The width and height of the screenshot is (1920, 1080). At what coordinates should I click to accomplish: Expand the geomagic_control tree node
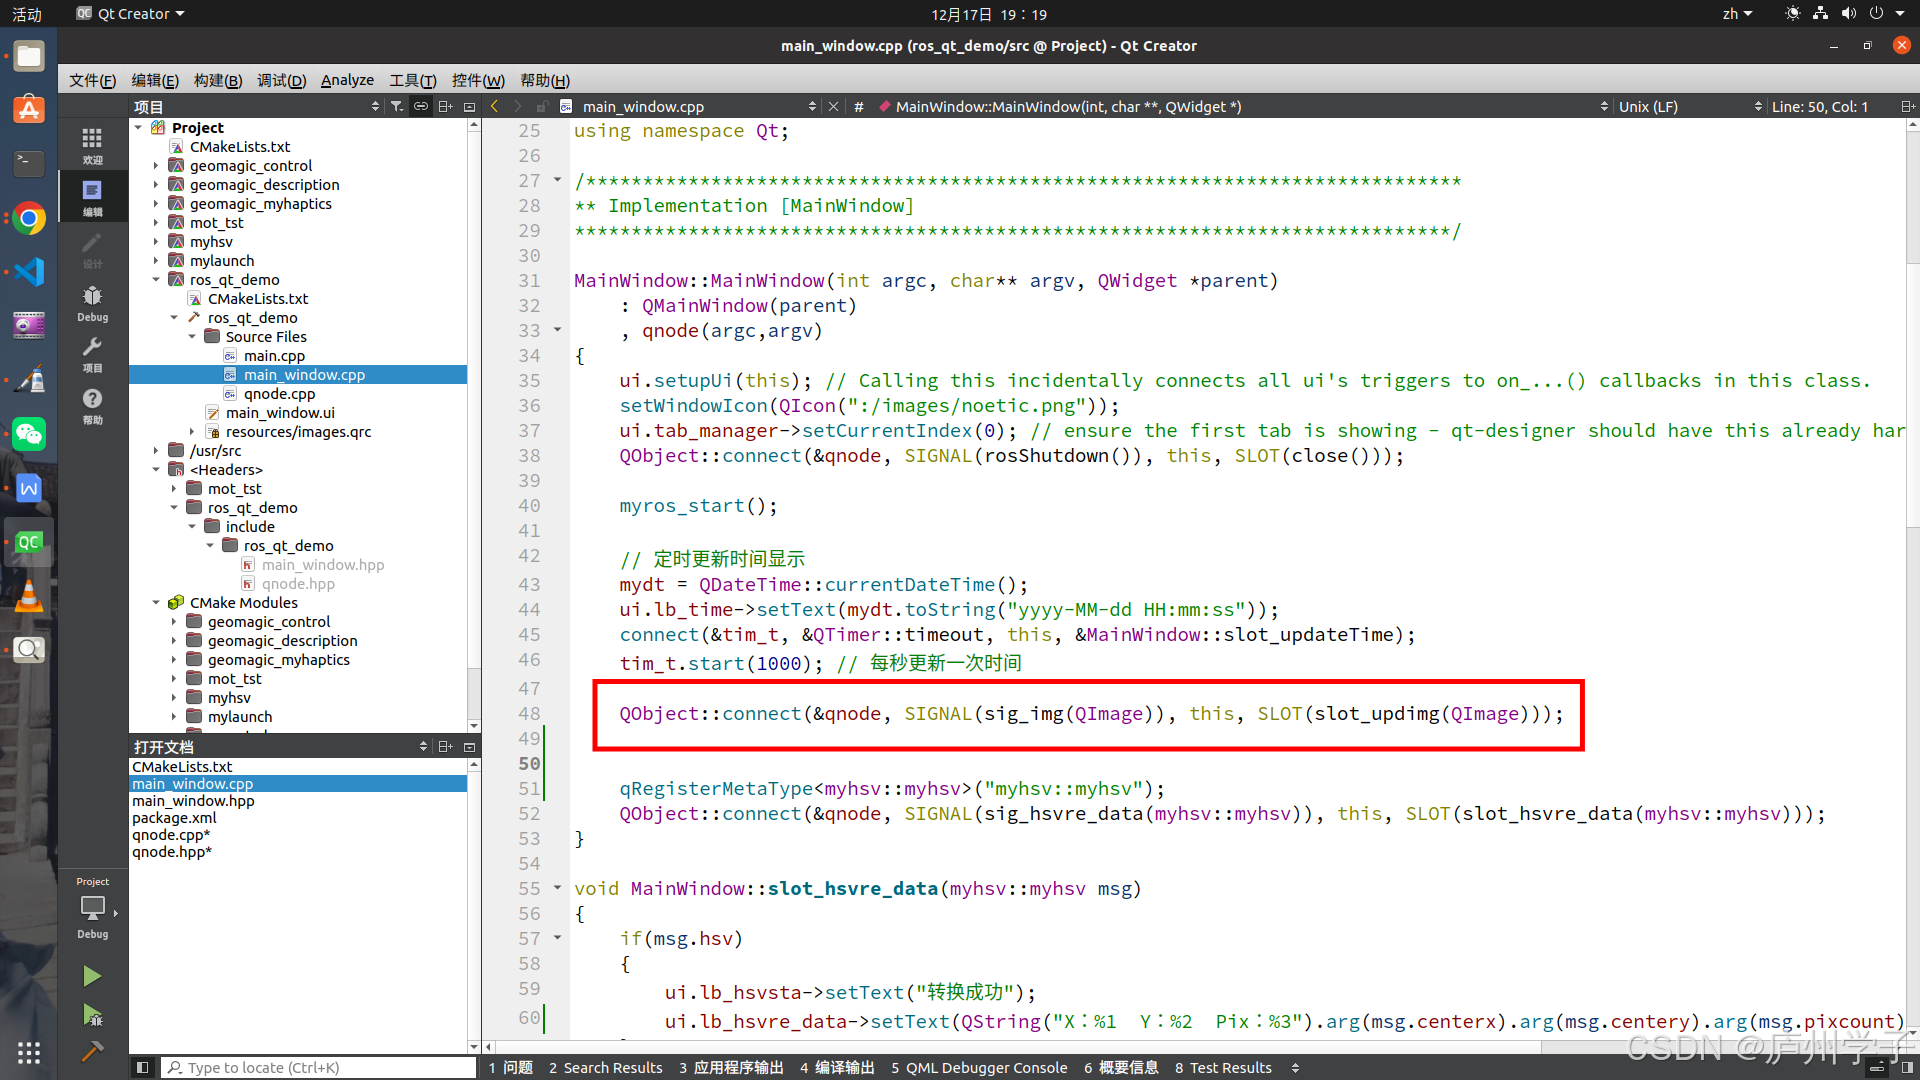click(156, 166)
